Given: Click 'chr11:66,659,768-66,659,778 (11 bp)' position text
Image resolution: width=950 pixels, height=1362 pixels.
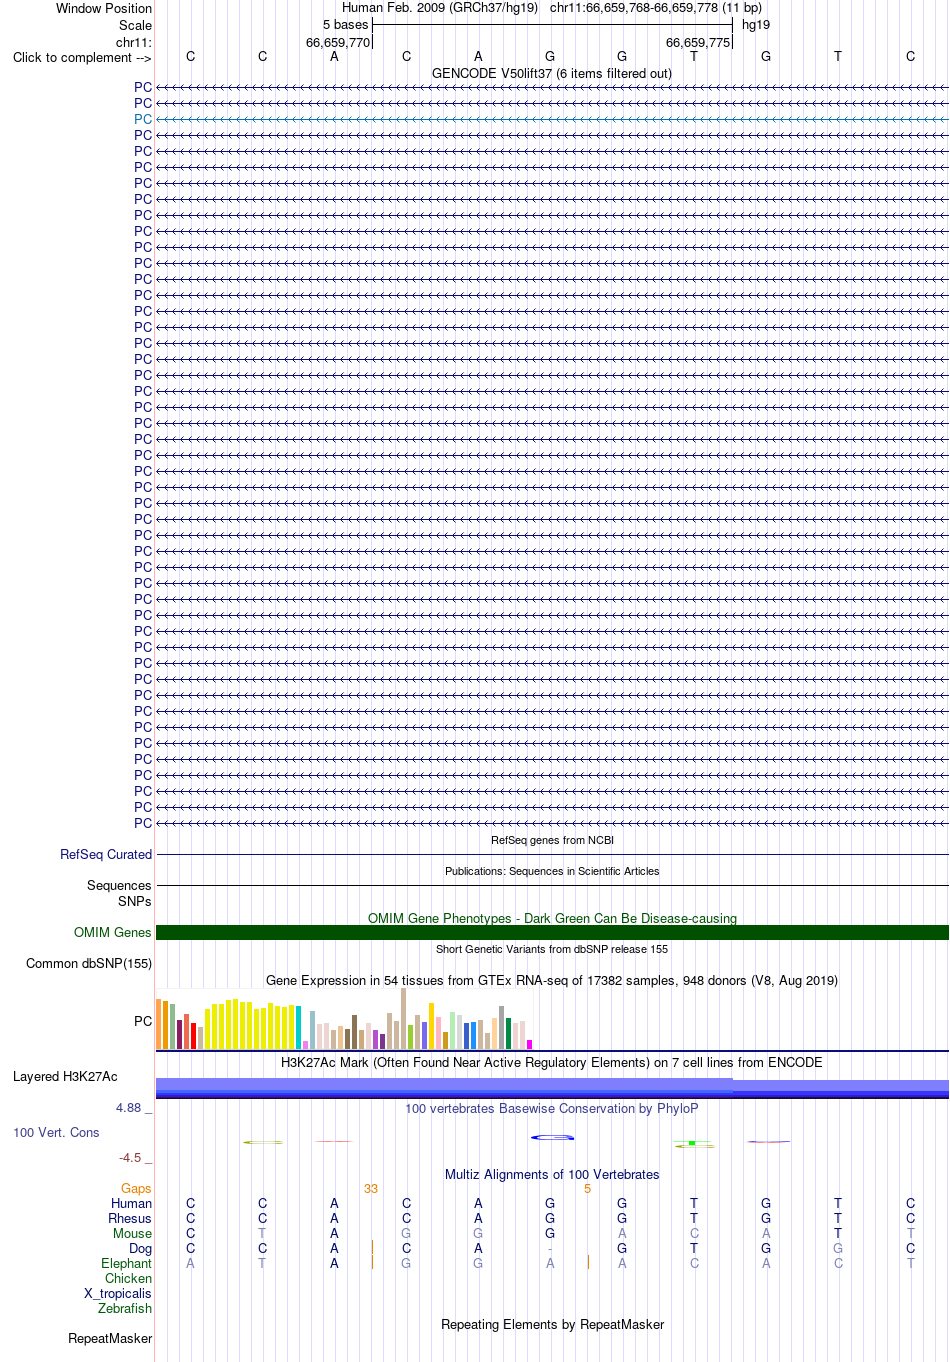Looking at the screenshot, I should pyautogui.click(x=656, y=8).
